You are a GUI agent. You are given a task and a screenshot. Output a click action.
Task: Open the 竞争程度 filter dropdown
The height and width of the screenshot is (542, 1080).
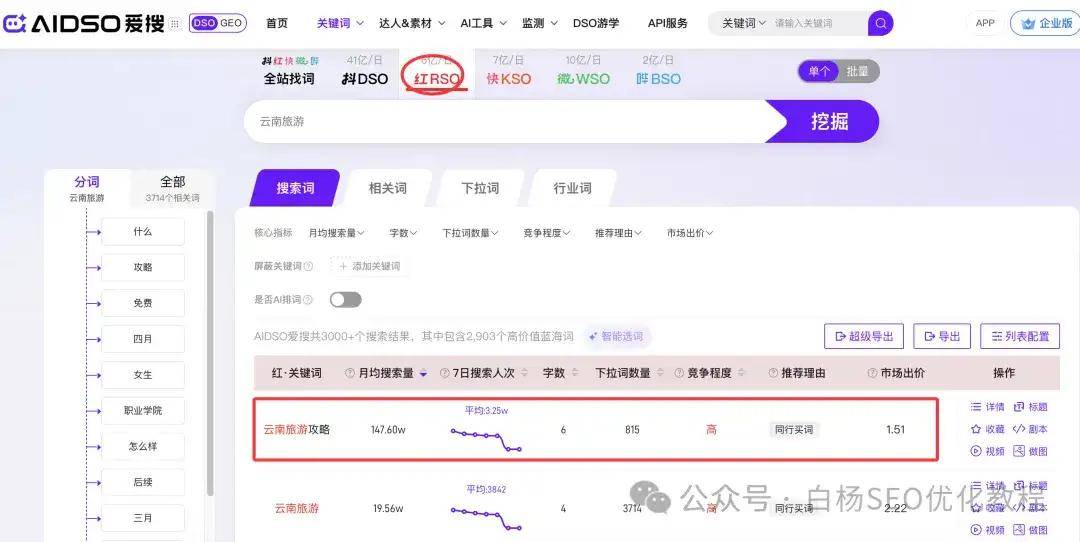click(x=546, y=233)
